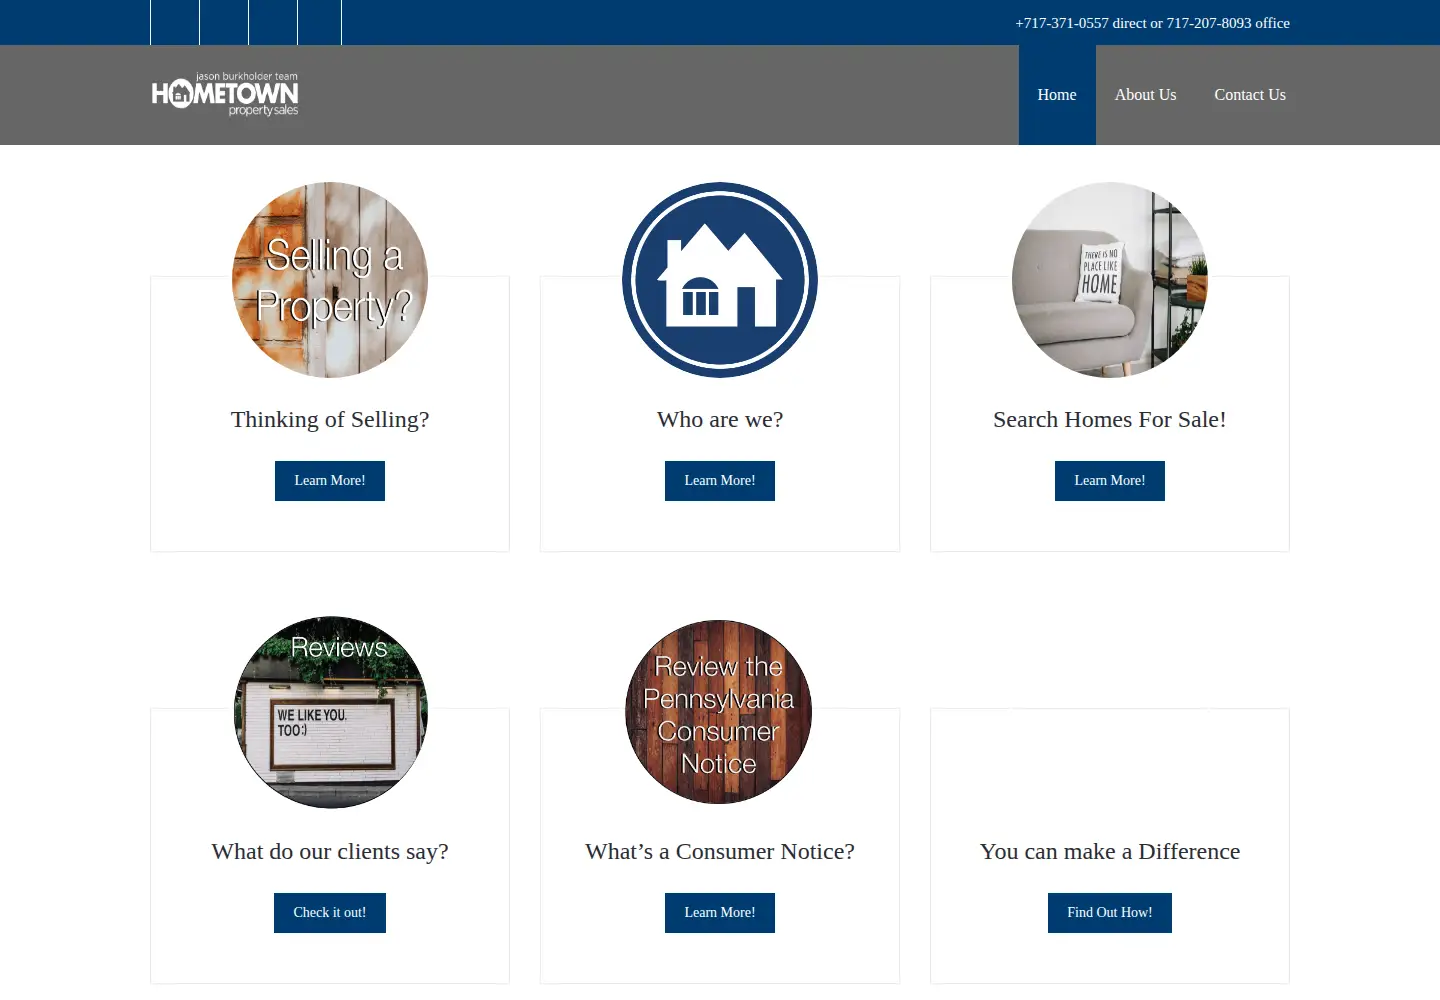Click the Hometown Property Sales logo
Image resolution: width=1440 pixels, height=1000 pixels.
pyautogui.click(x=225, y=94)
